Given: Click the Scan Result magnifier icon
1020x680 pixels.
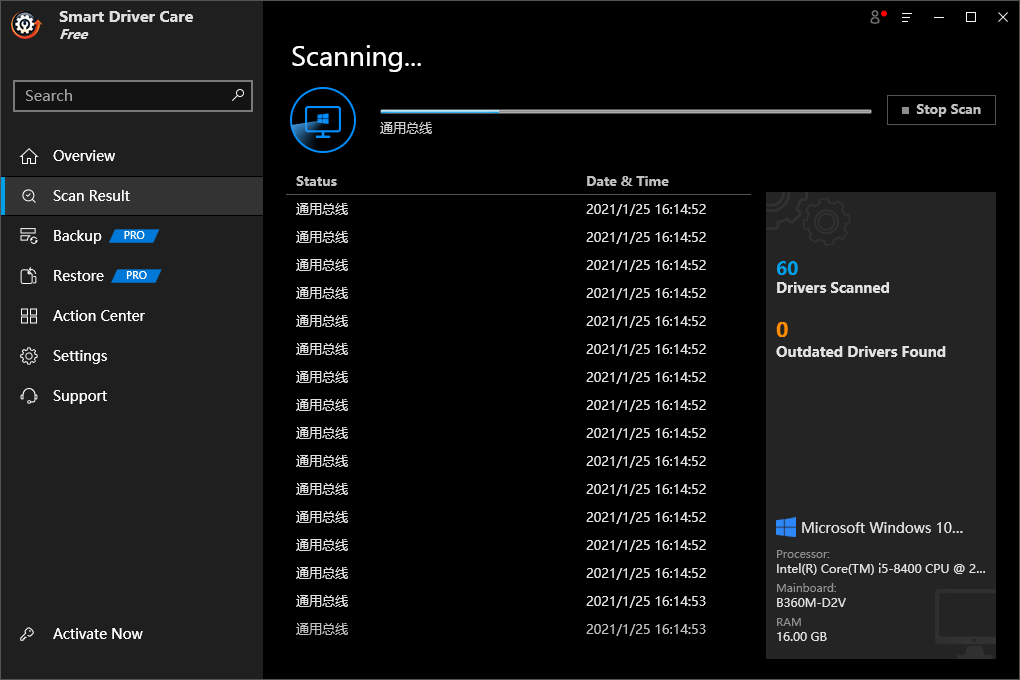Looking at the screenshot, I should (x=29, y=196).
